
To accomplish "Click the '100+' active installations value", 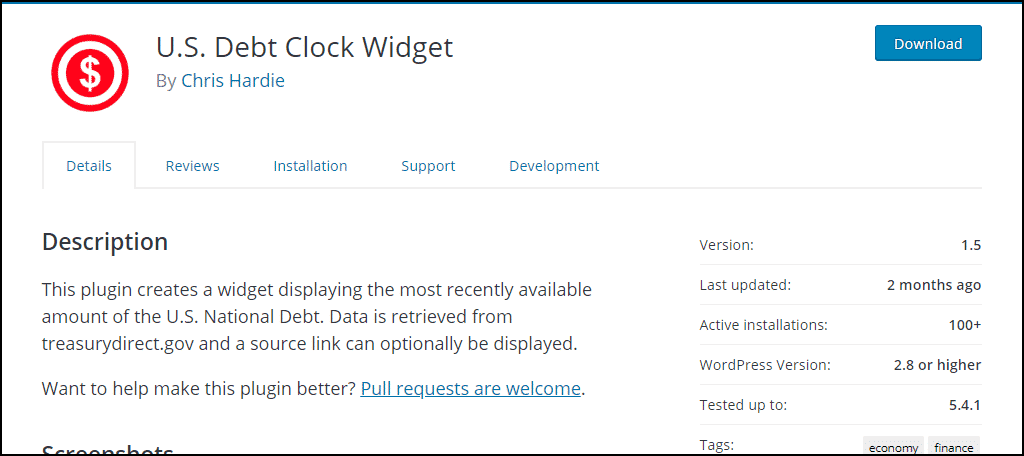I will tap(965, 325).
